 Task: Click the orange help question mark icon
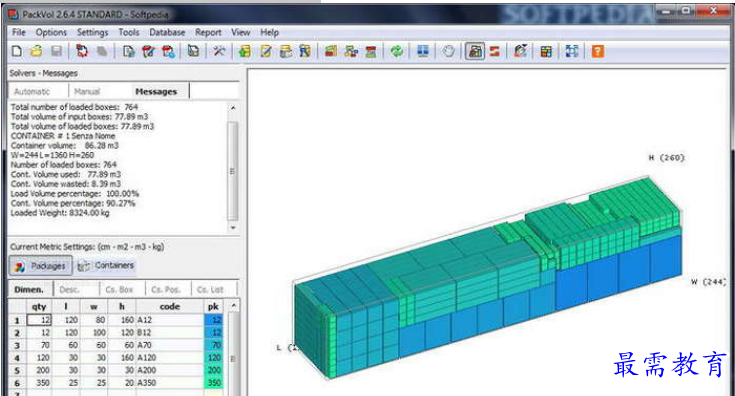tap(598, 51)
